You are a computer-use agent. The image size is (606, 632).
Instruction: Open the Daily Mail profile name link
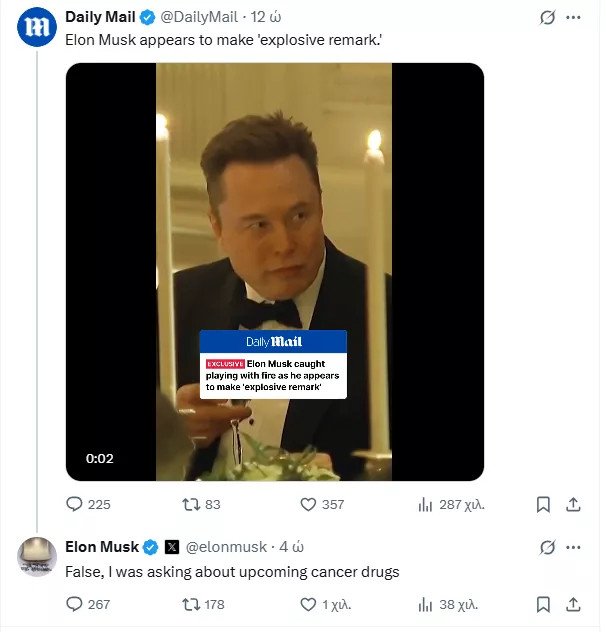click(x=100, y=17)
